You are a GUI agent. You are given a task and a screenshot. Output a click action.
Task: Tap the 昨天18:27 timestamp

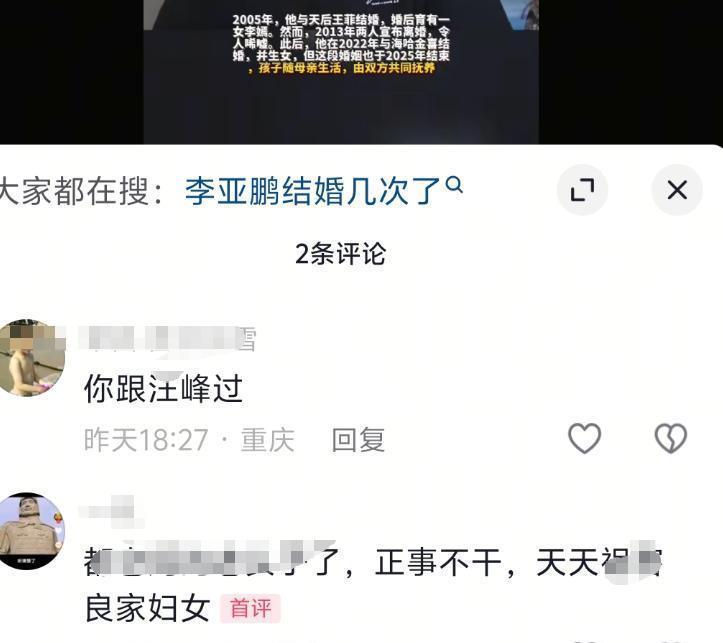coord(146,440)
